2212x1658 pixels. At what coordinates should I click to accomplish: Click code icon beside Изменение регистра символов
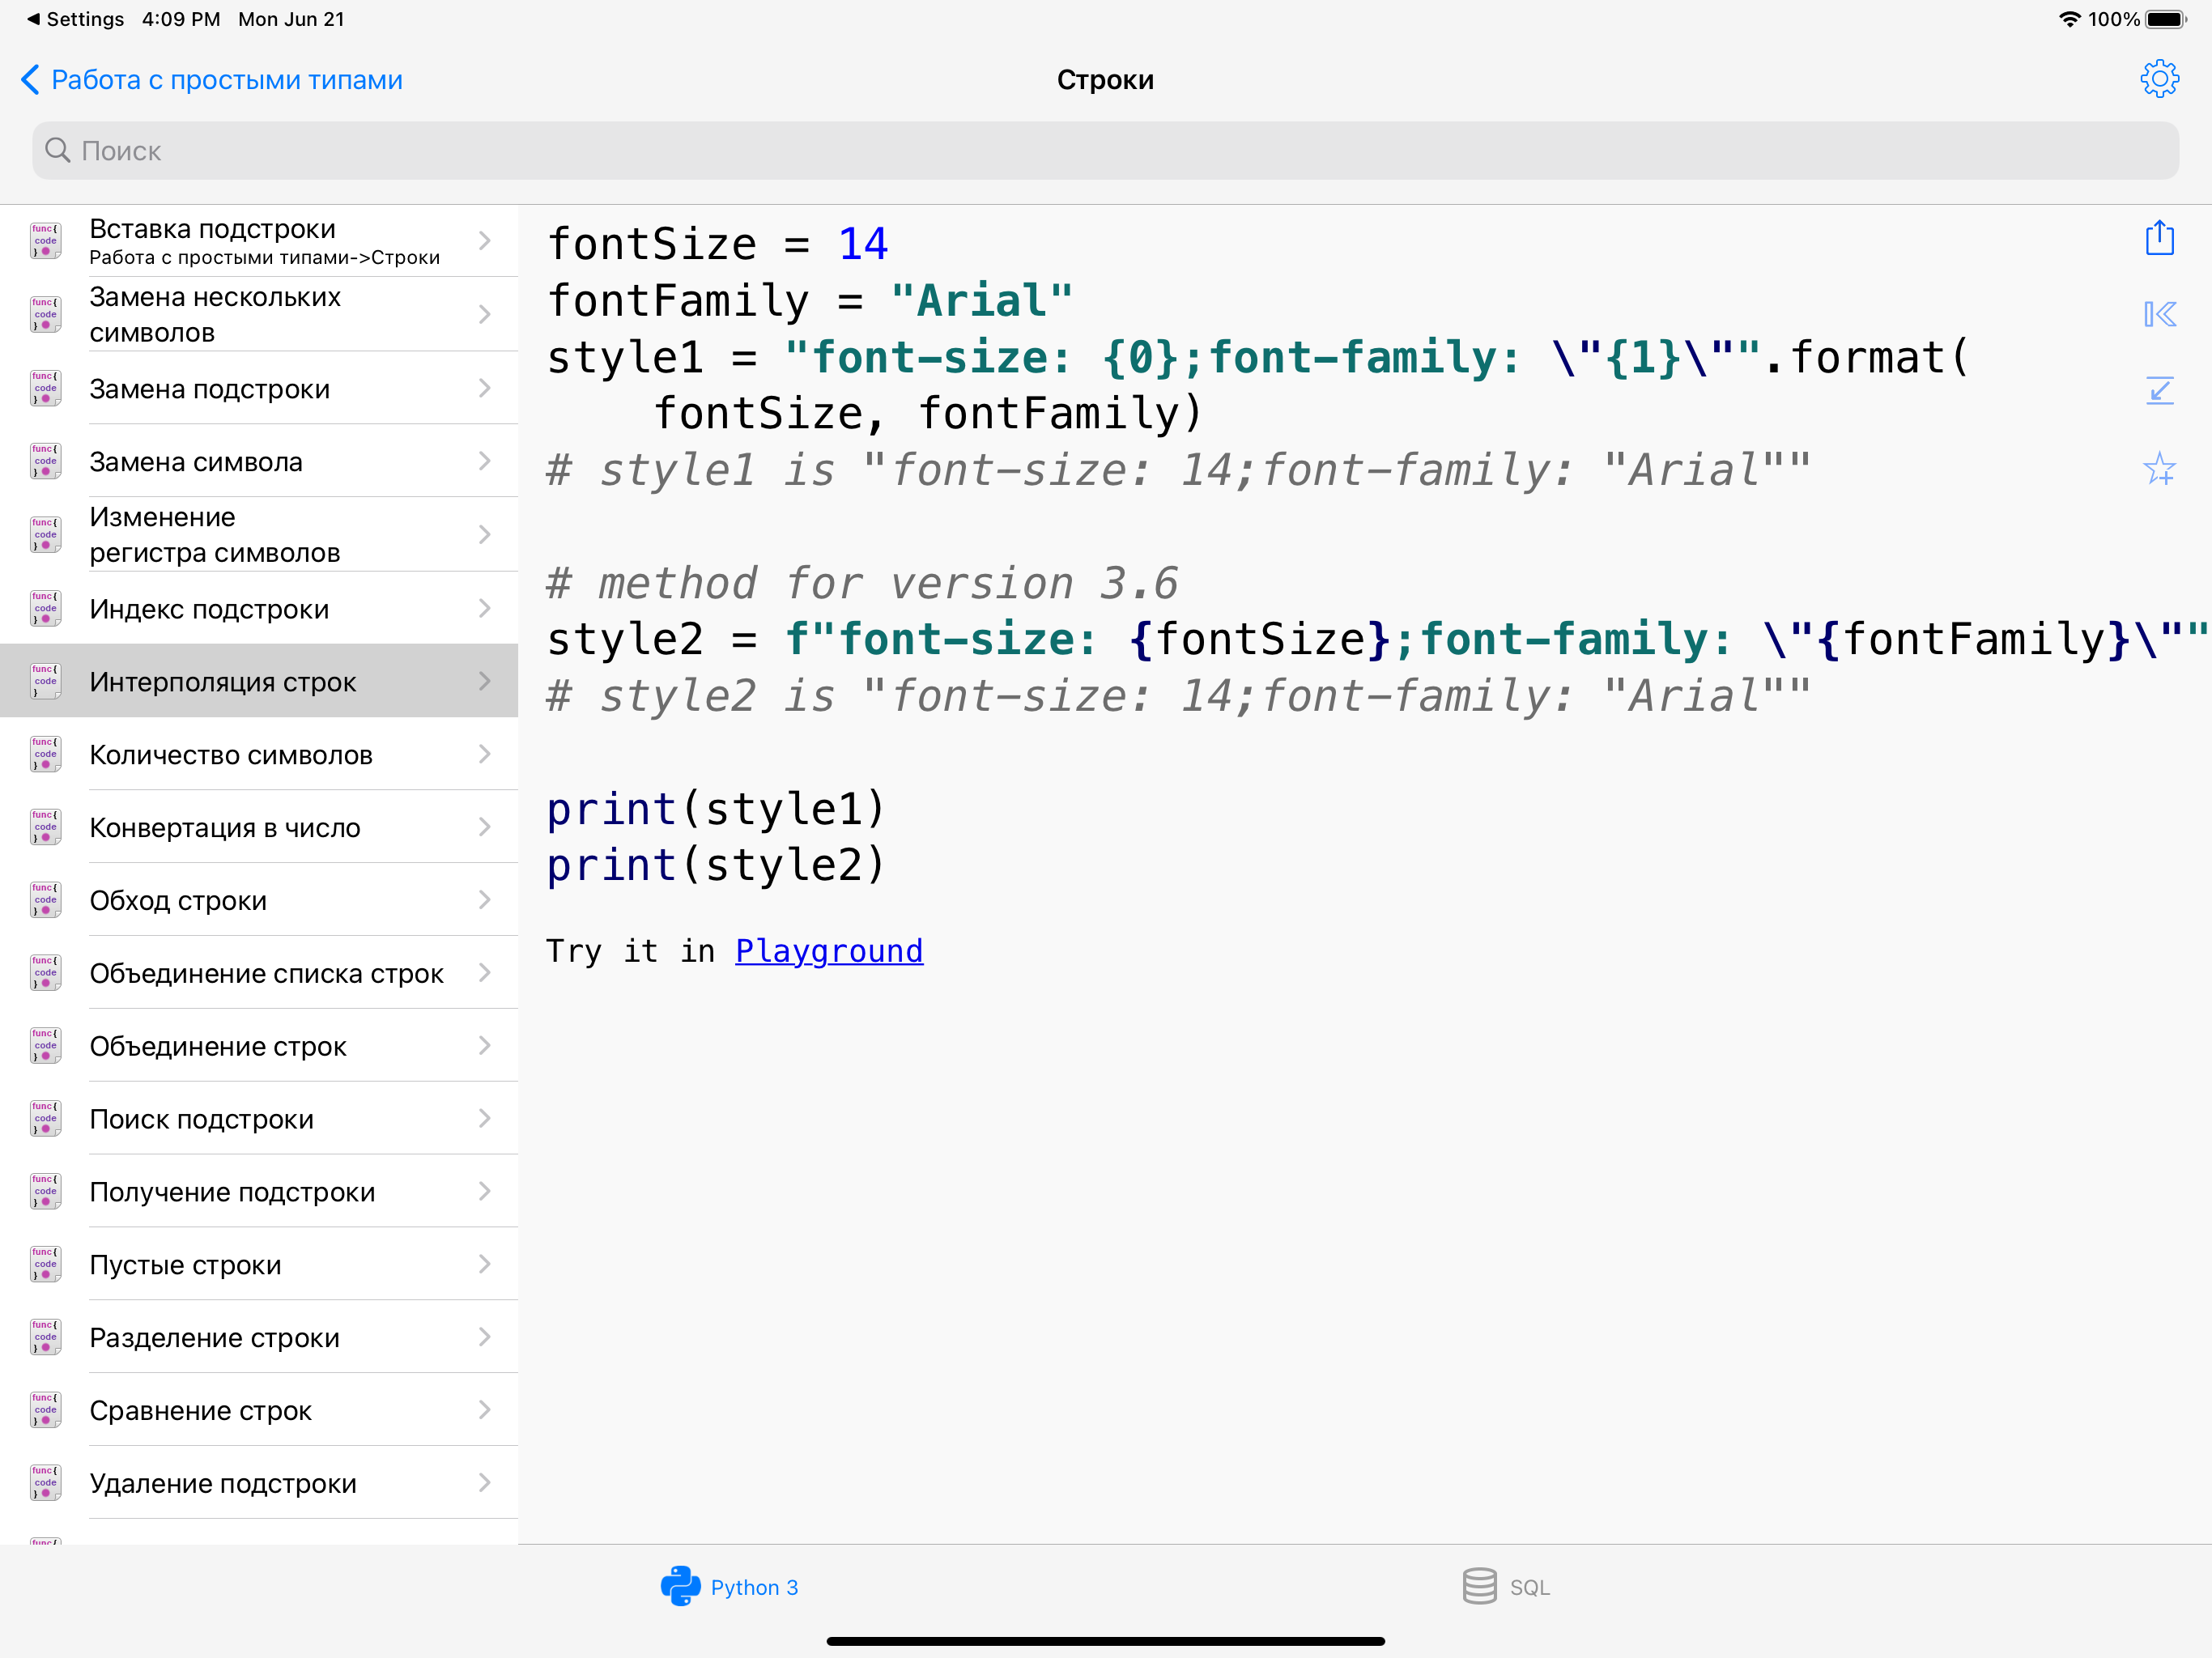[45, 534]
